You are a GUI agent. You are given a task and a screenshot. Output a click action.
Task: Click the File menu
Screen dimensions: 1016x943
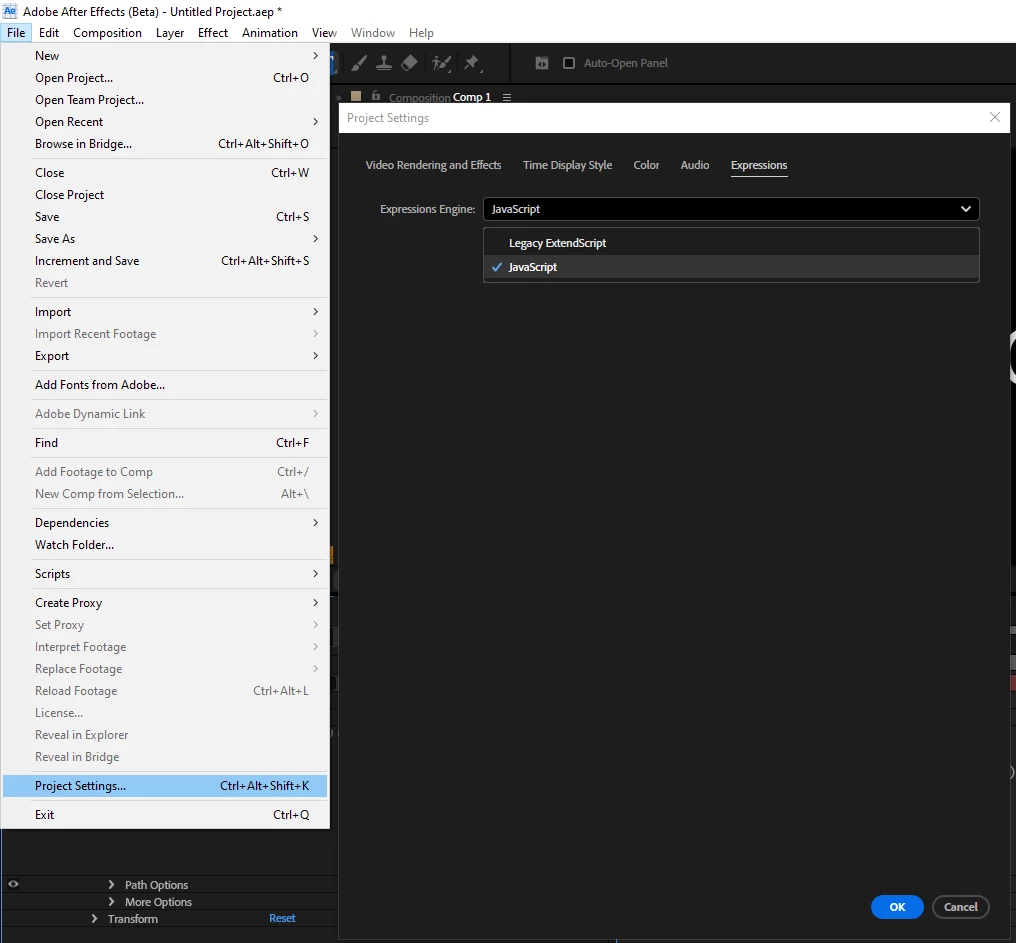tap(16, 32)
